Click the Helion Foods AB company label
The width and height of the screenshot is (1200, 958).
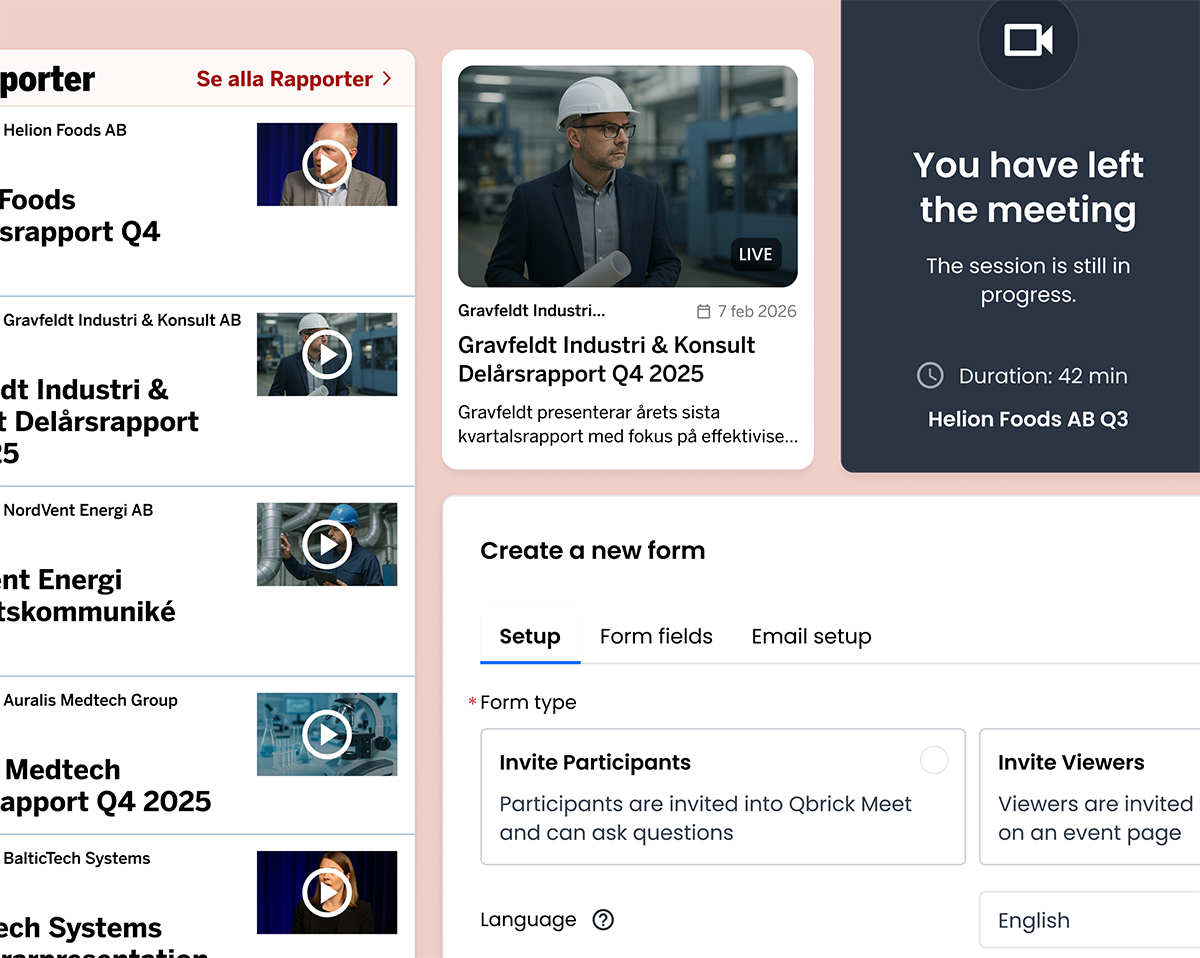click(x=65, y=130)
